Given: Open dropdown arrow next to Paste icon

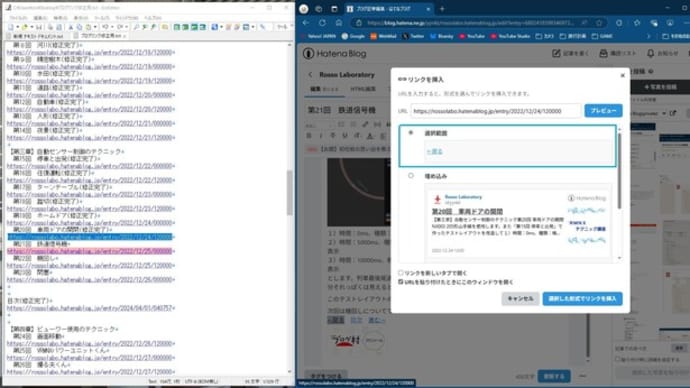Looking at the screenshot, I should (94, 27).
